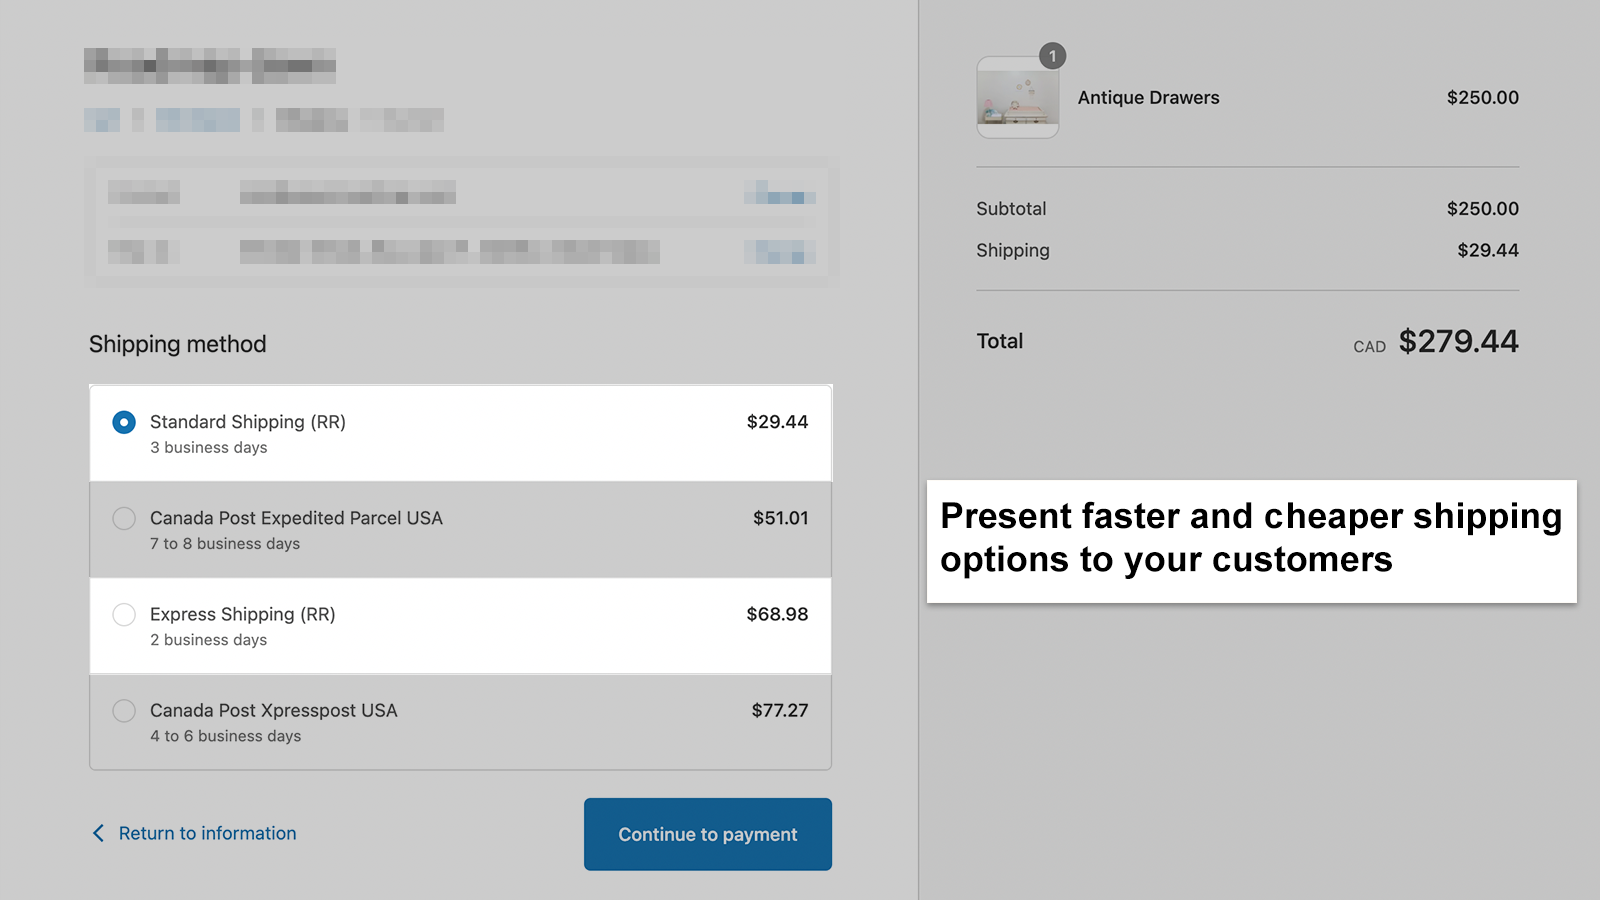Click the back chevron beside Return to information
The height and width of the screenshot is (900, 1600).
pyautogui.click(x=98, y=832)
